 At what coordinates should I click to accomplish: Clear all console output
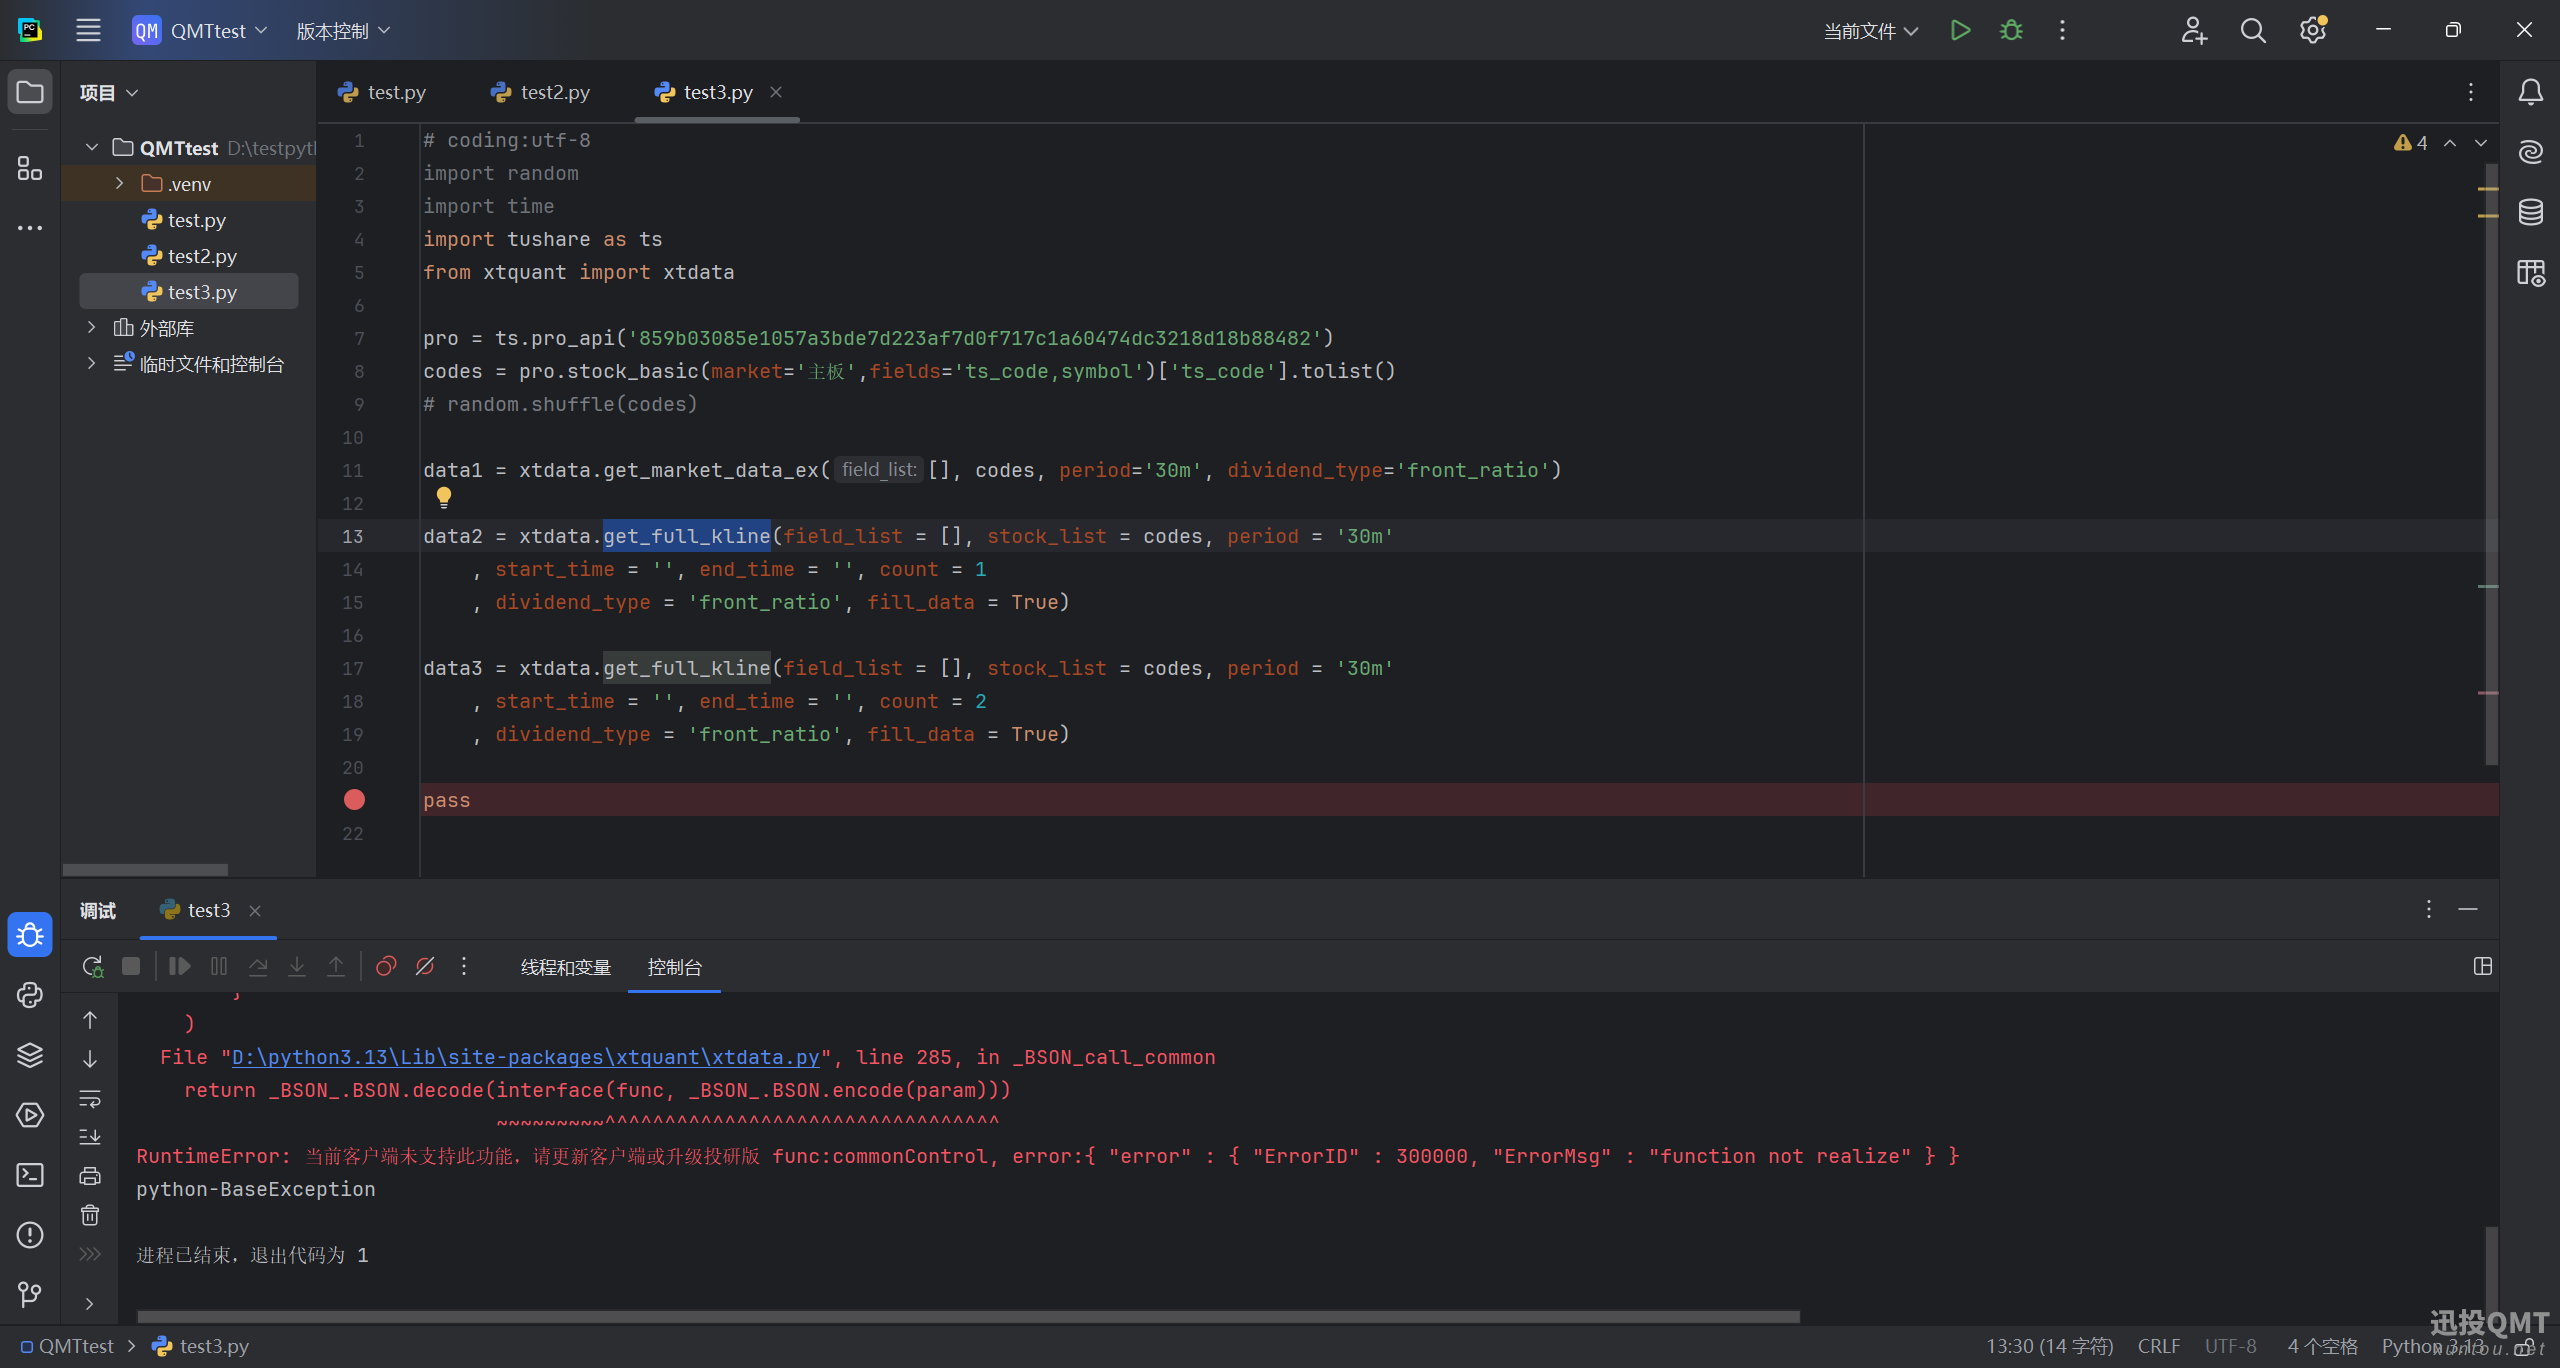pos(90,1215)
